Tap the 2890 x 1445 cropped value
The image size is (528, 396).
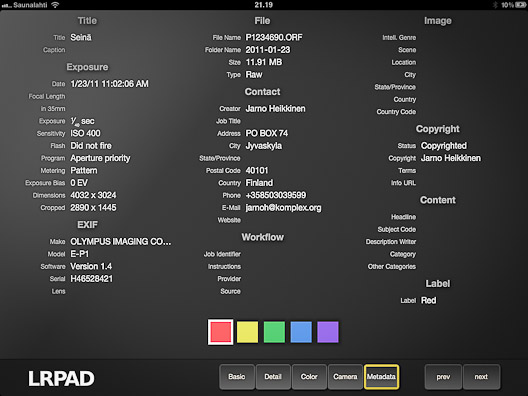click(x=93, y=208)
